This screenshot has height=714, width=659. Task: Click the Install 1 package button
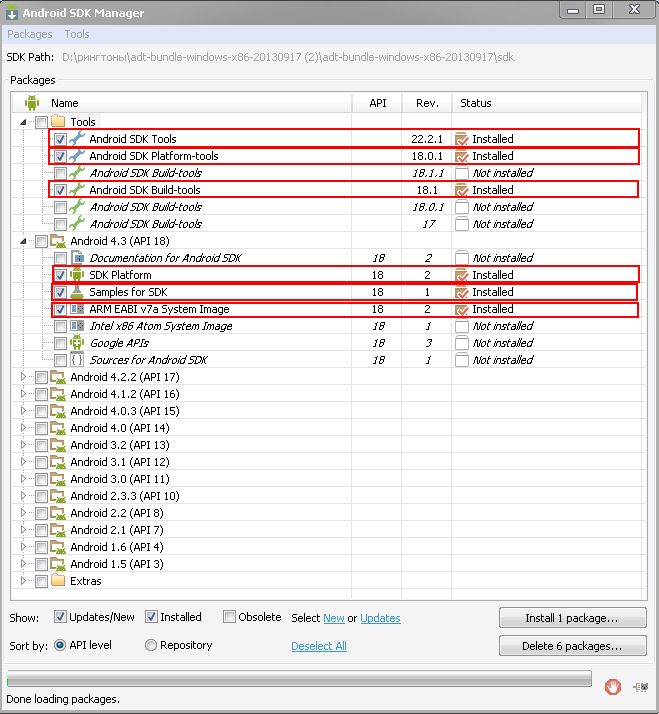pyautogui.click(x=572, y=618)
